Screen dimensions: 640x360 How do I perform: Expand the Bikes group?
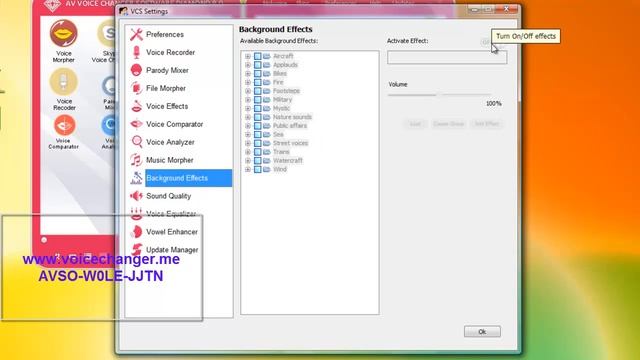[x=248, y=73]
